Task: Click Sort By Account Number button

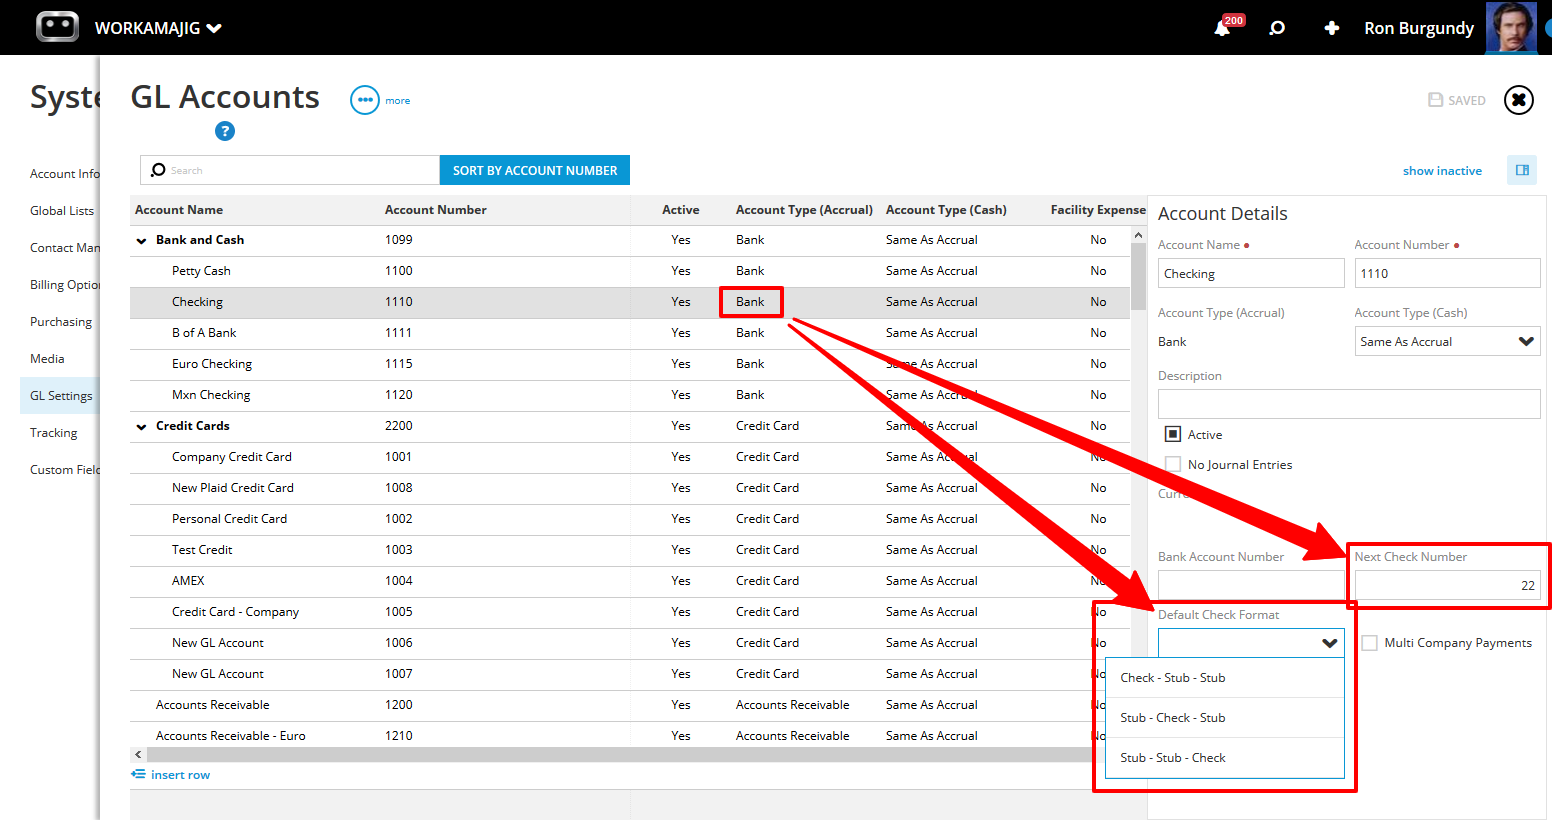Action: click(535, 170)
